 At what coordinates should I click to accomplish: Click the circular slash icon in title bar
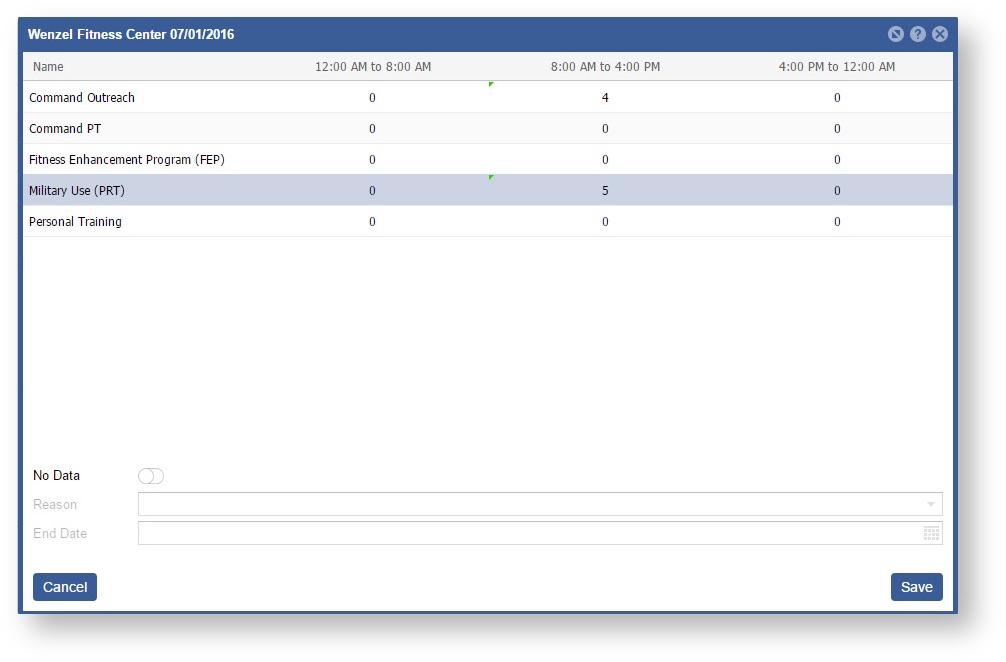tap(896, 34)
